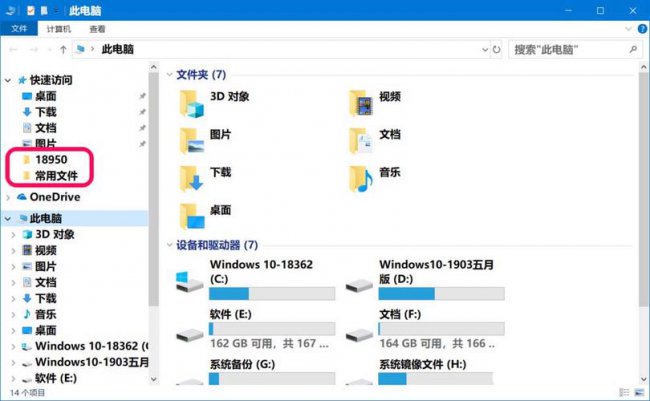The height and width of the screenshot is (401, 650).
Task: Click the 文件夹 (7) group heading
Action: pos(201,75)
